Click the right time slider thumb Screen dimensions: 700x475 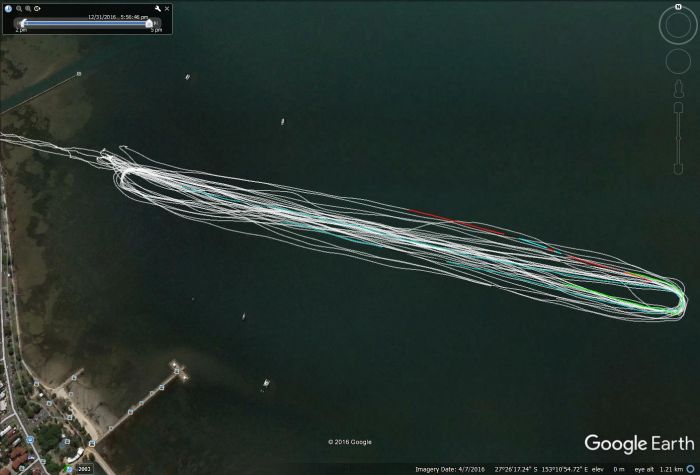151,22
